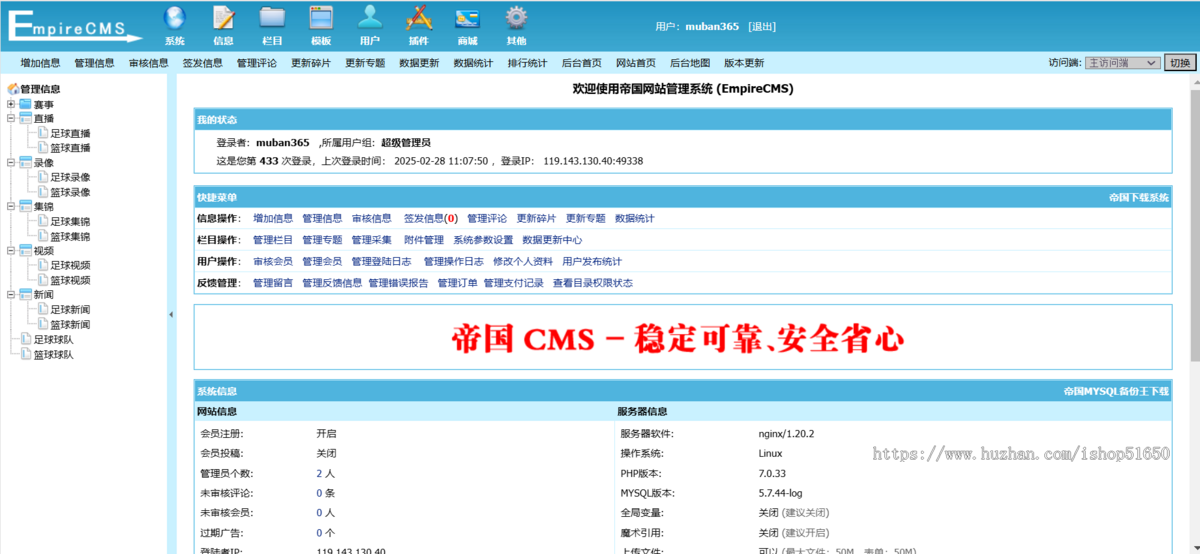Image resolution: width=1200 pixels, height=554 pixels.
Task: Click the 管理员个数 value 2
Action: coord(320,473)
